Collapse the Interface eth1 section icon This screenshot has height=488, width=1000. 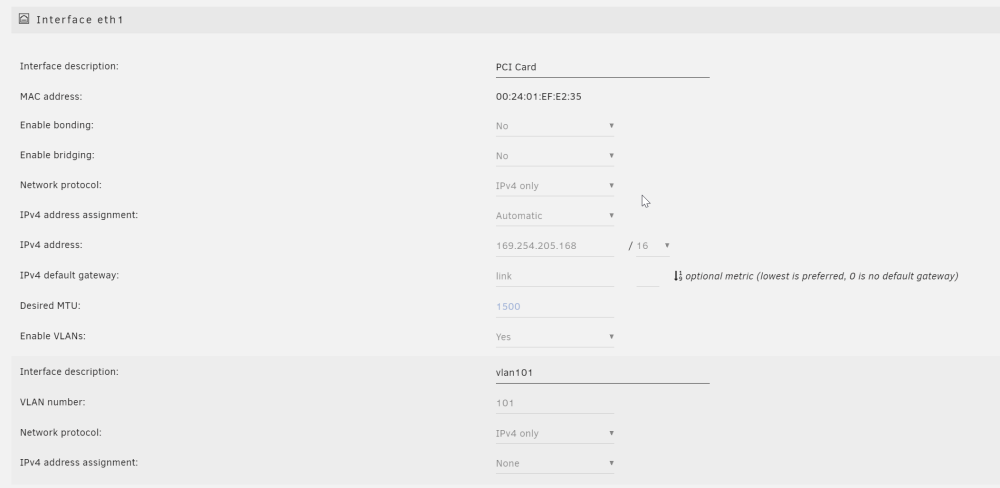click(24, 18)
